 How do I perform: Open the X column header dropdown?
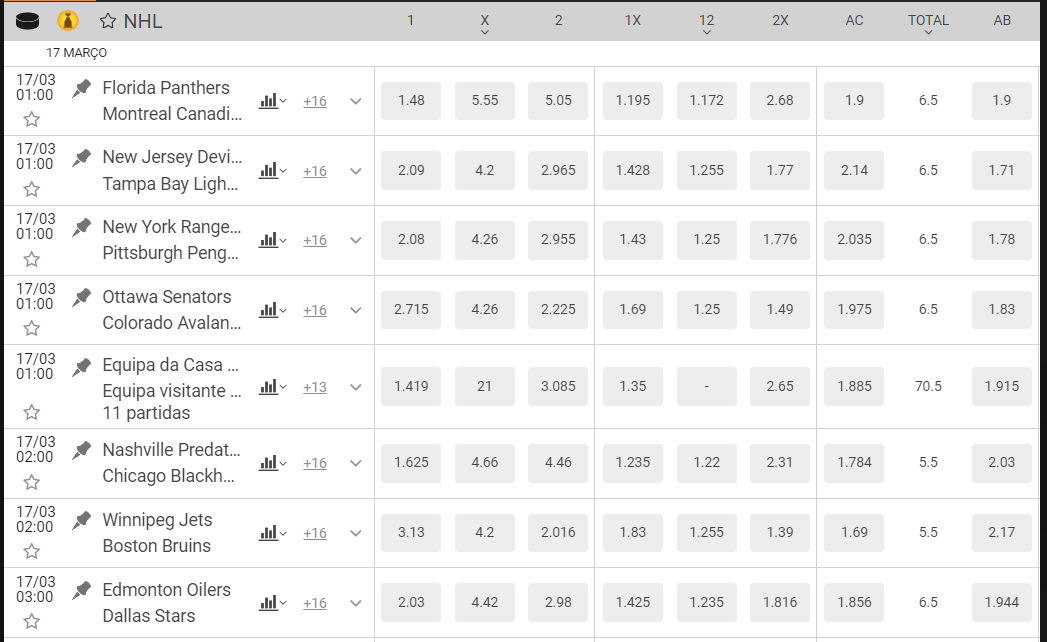pyautogui.click(x=485, y=32)
